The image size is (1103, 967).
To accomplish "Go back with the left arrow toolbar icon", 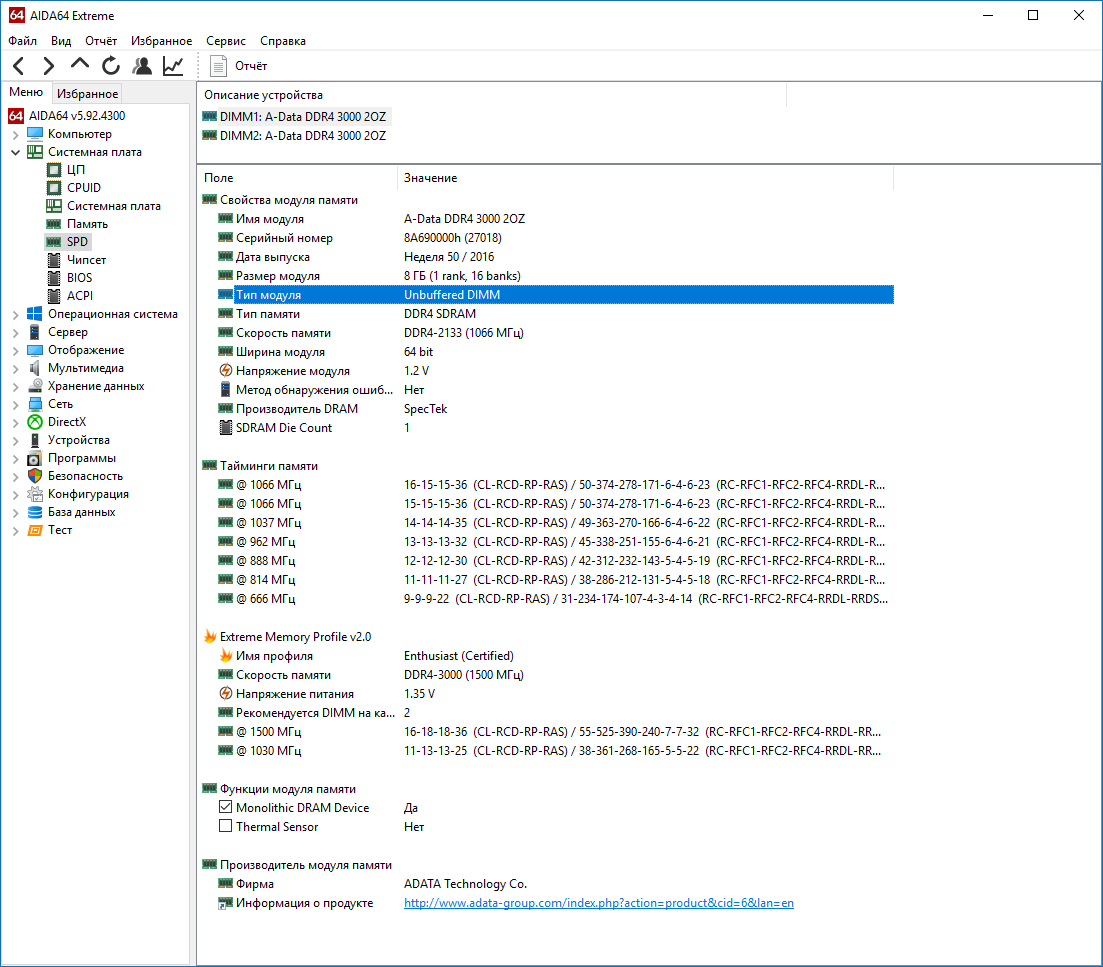I will 19,66.
